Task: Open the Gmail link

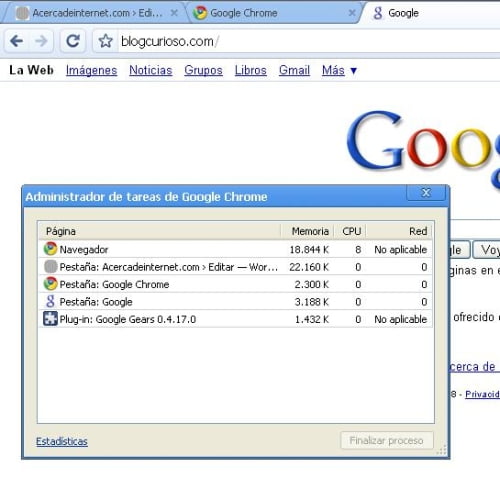Action: (294, 70)
